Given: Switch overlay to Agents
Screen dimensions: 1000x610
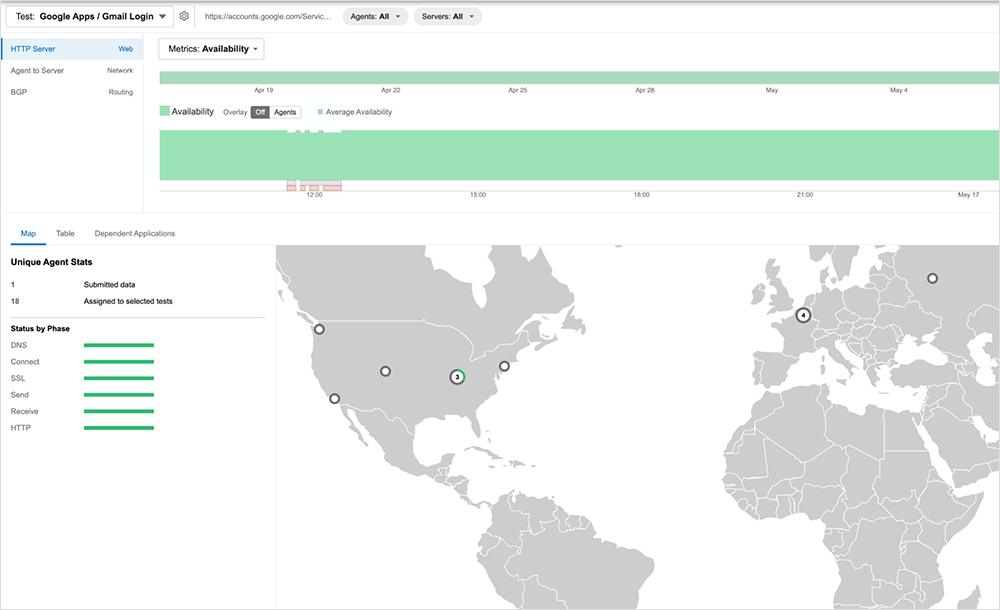Looking at the screenshot, I should tap(285, 112).
